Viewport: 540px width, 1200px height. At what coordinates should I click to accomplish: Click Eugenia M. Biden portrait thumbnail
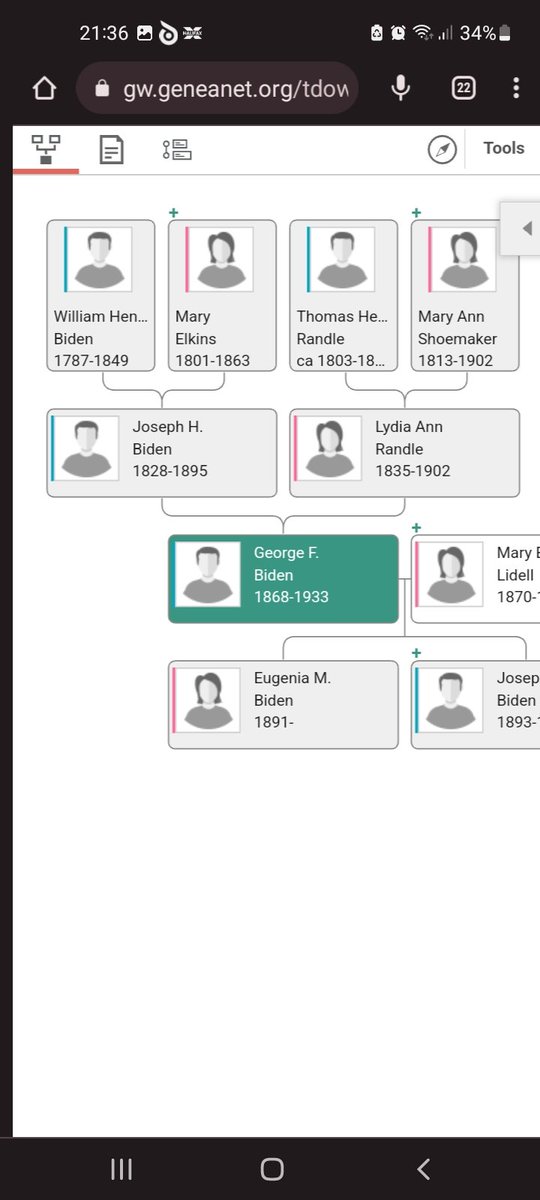(208, 700)
